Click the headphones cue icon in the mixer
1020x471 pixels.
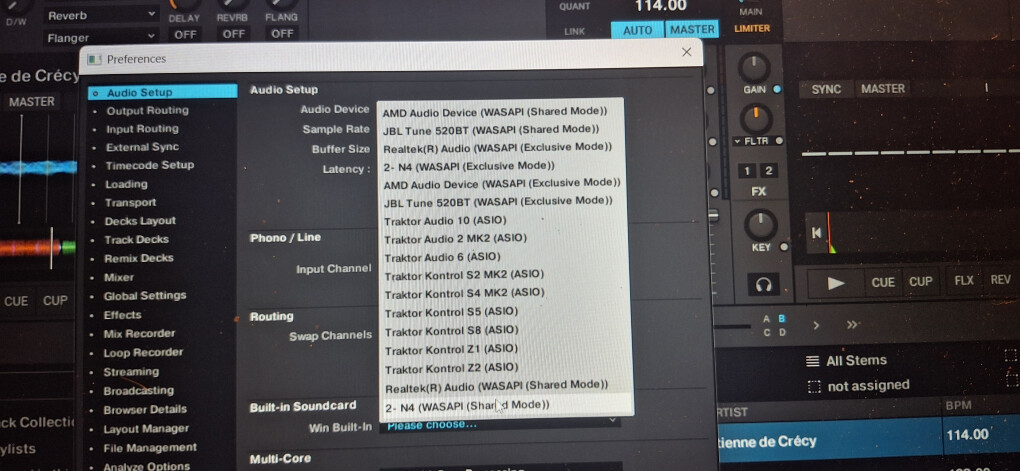[x=764, y=284]
